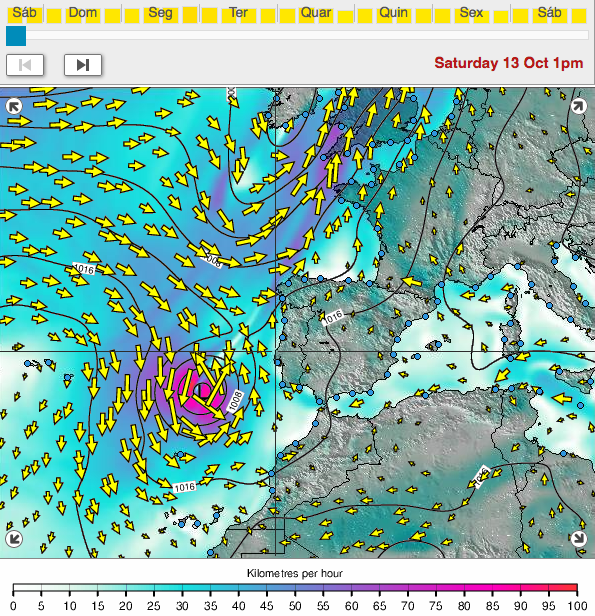Jump to Seg on the timeline
Viewport: 595px width, 616px height.
(x=160, y=13)
